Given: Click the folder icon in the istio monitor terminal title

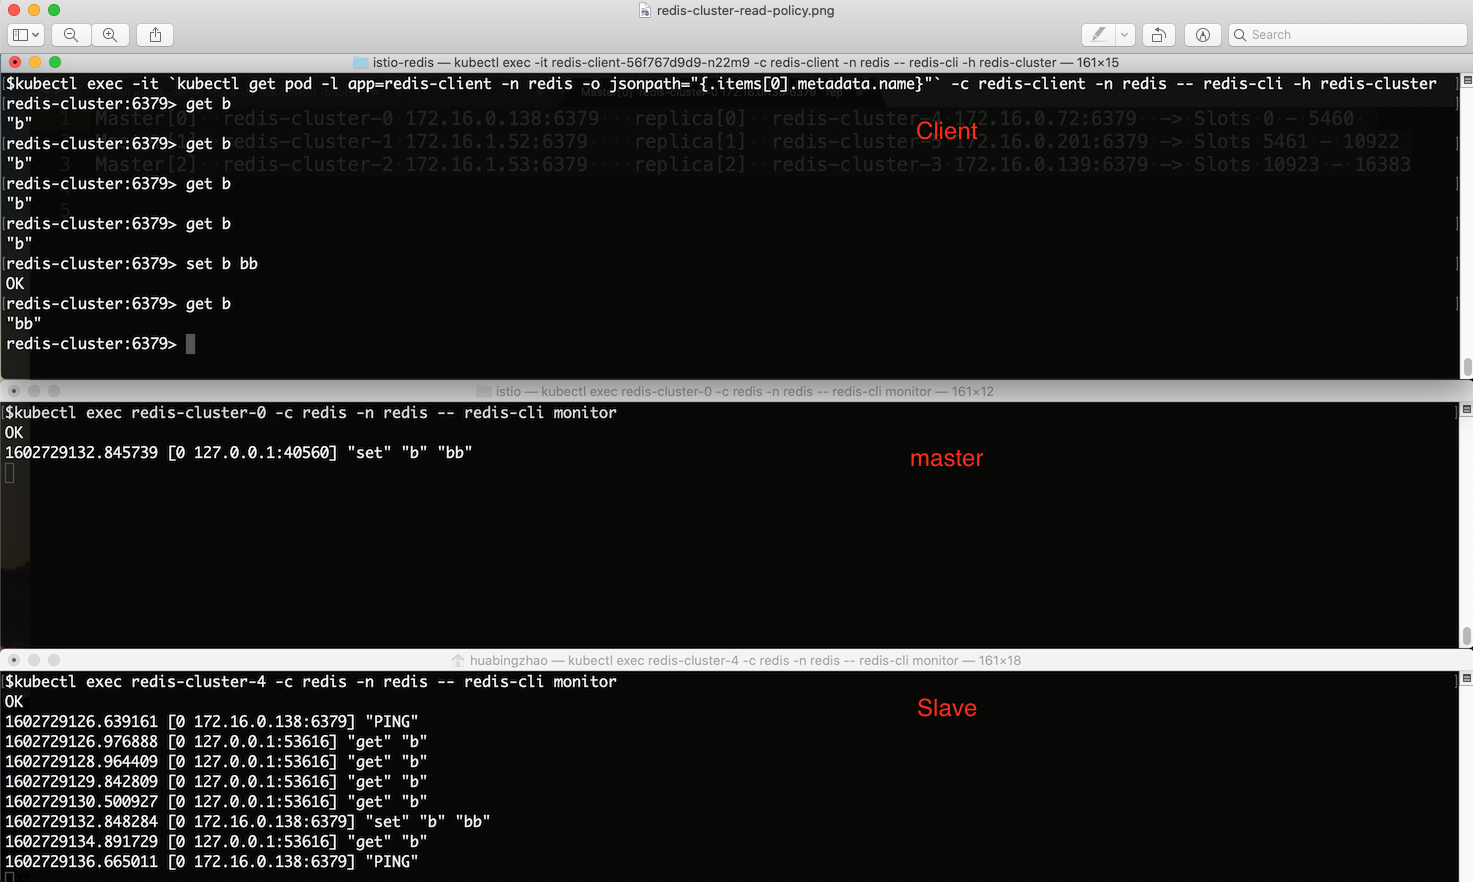Looking at the screenshot, I should point(484,391).
